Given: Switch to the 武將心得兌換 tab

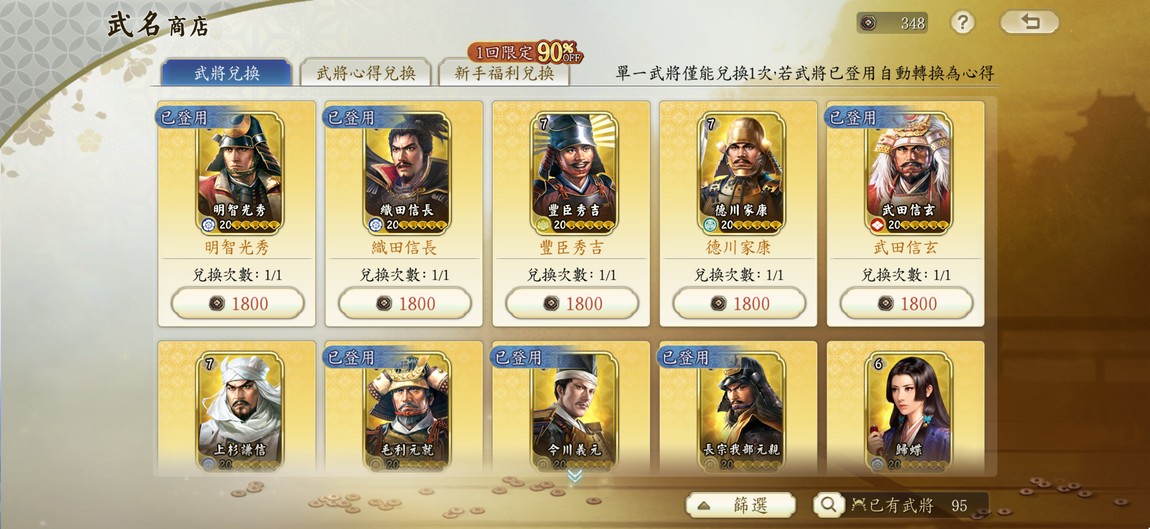Looking at the screenshot, I should (365, 73).
